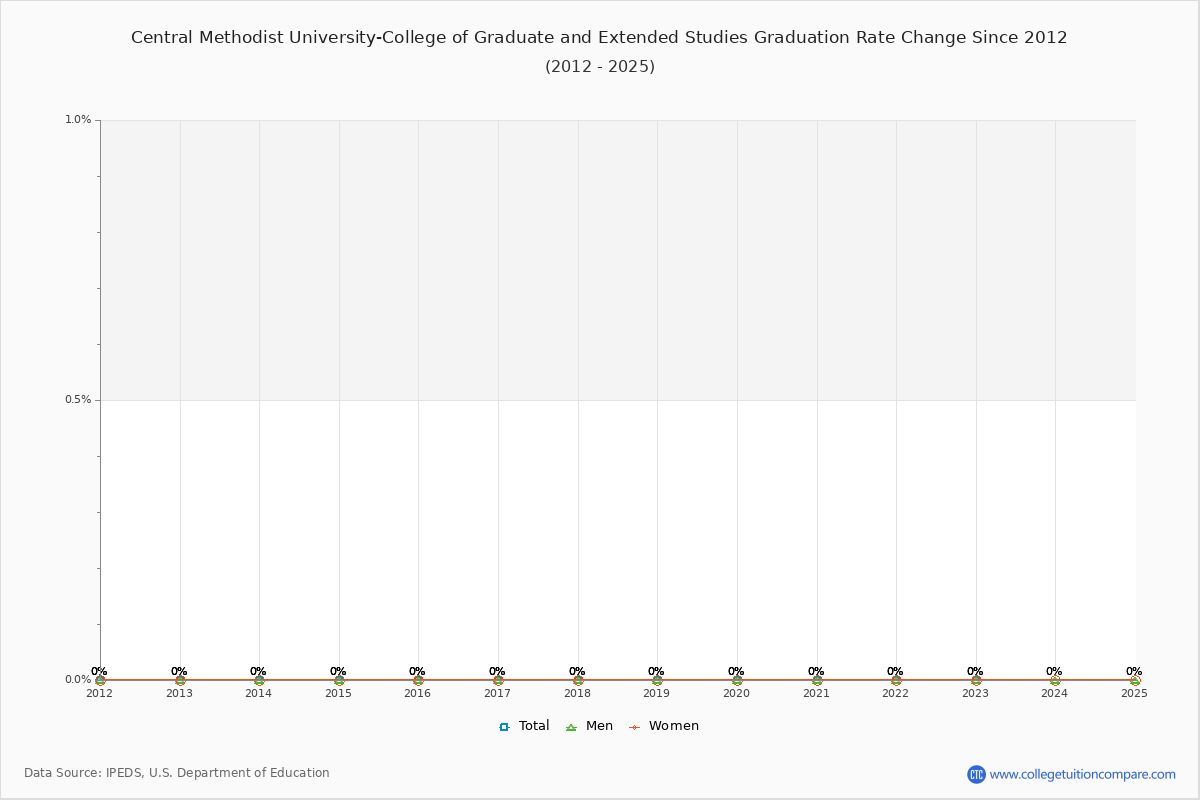The image size is (1200, 800).
Task: Click the Women legend line marker icon
Action: pos(634,727)
